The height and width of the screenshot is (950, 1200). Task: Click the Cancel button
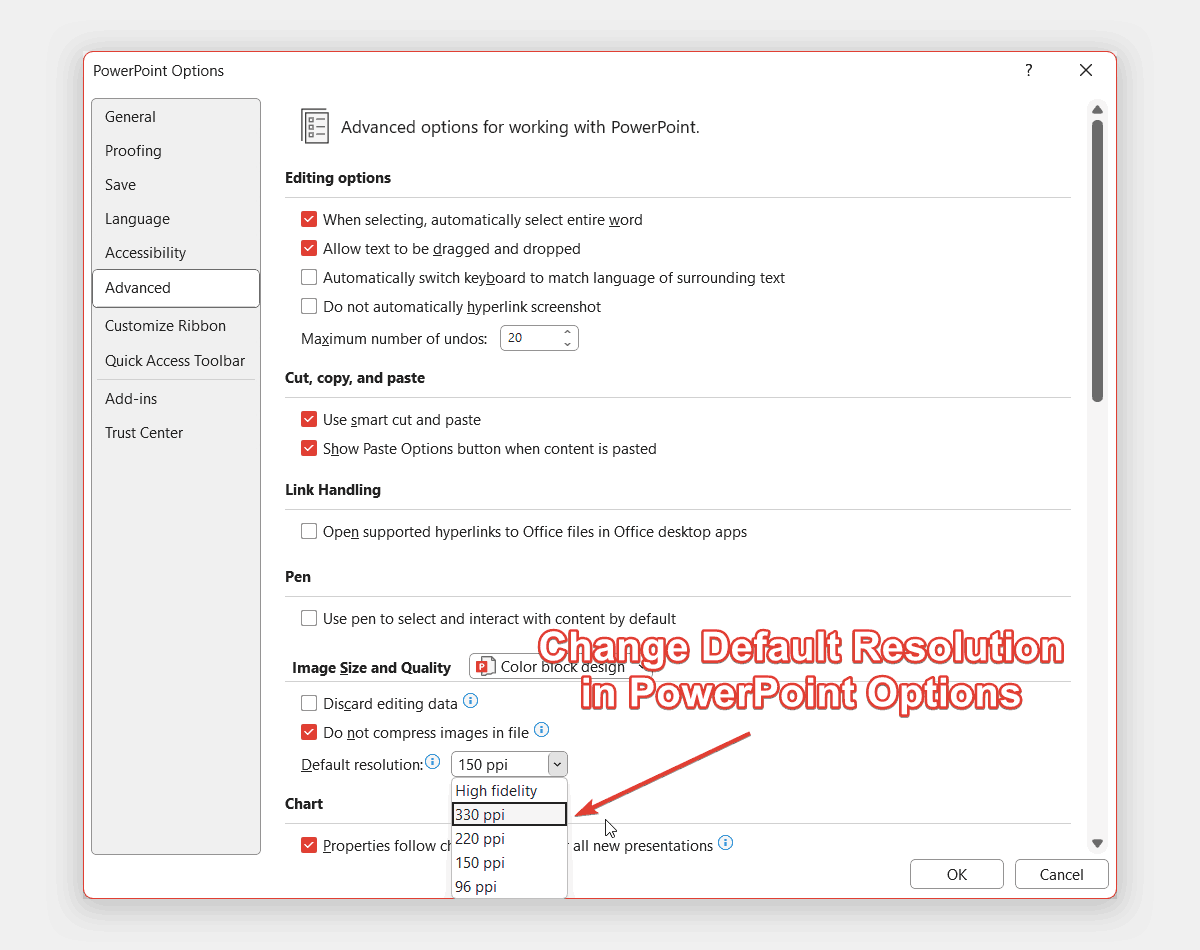coord(1061,873)
